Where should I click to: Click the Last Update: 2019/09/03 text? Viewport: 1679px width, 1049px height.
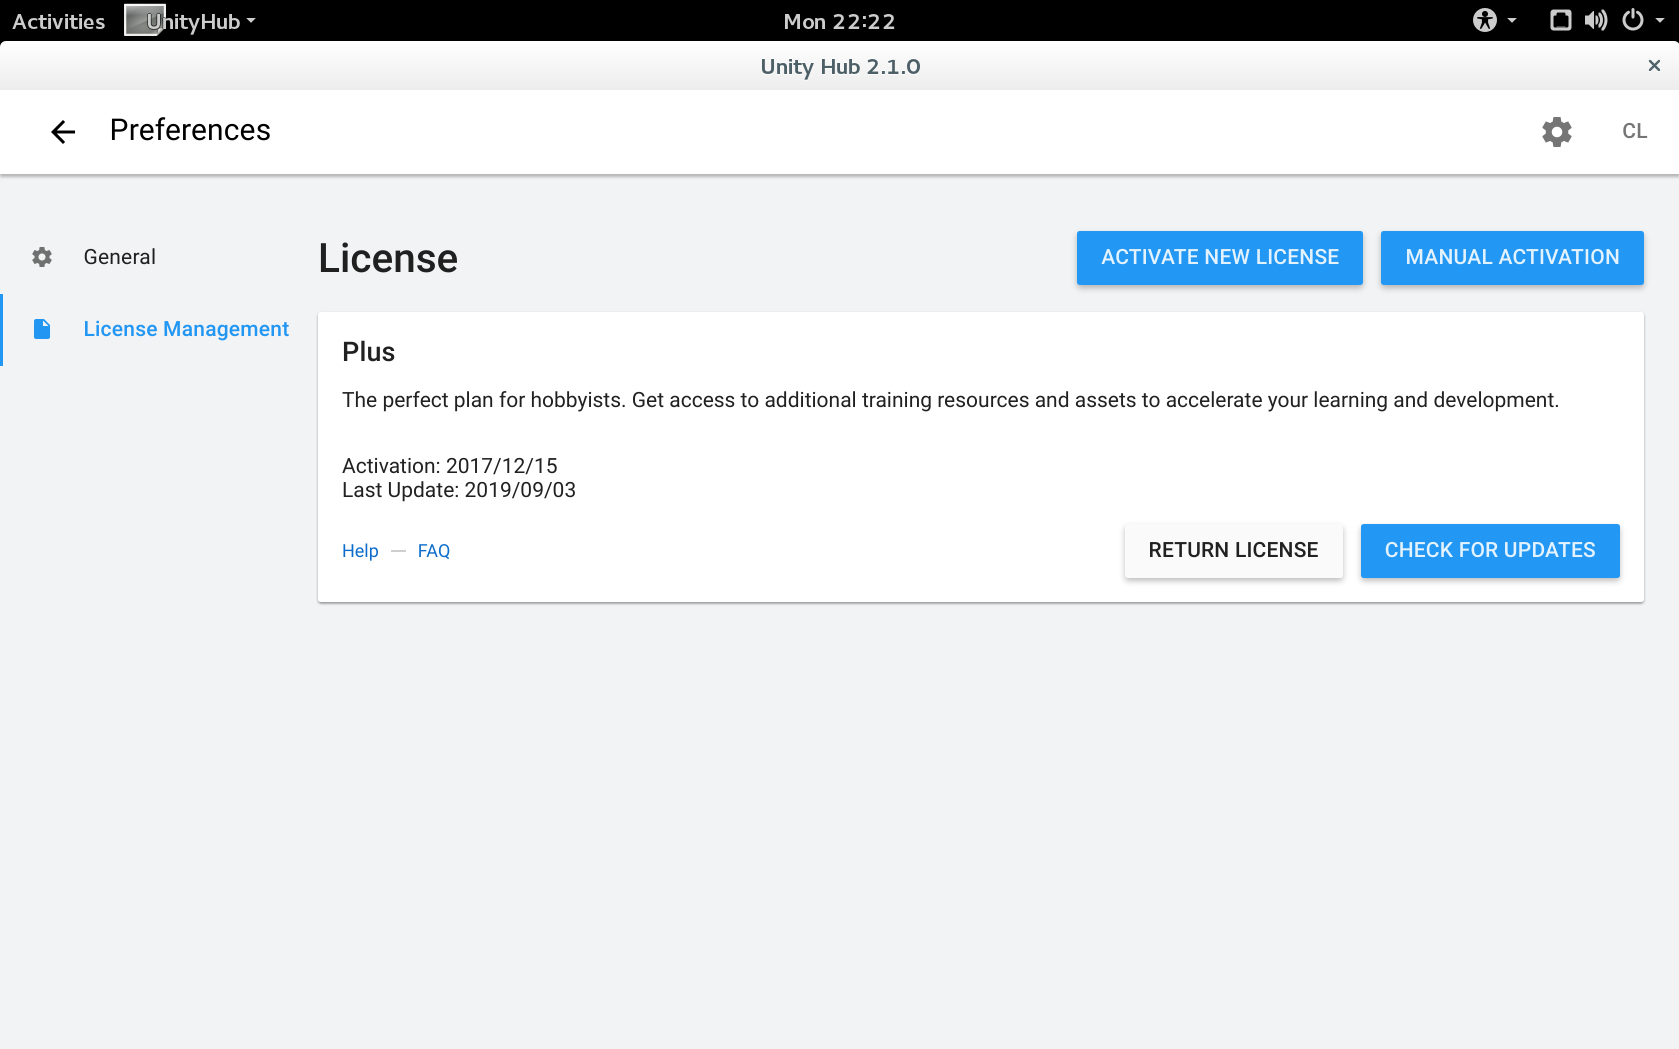459,490
